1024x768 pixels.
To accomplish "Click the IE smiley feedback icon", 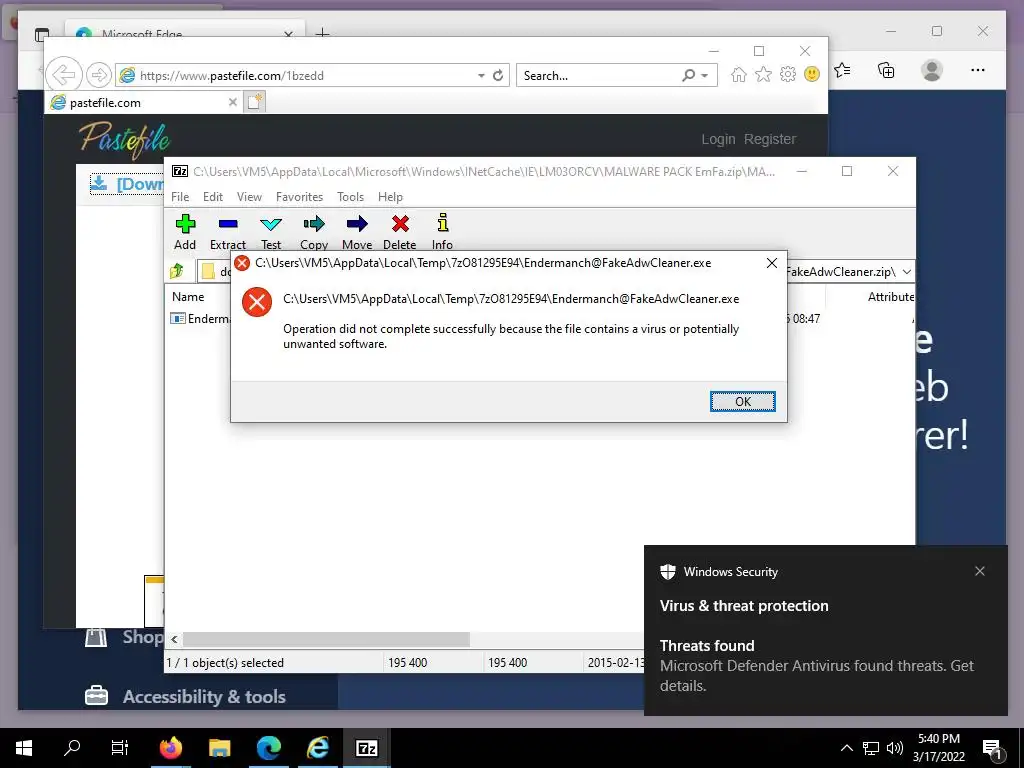I will pyautogui.click(x=812, y=74).
